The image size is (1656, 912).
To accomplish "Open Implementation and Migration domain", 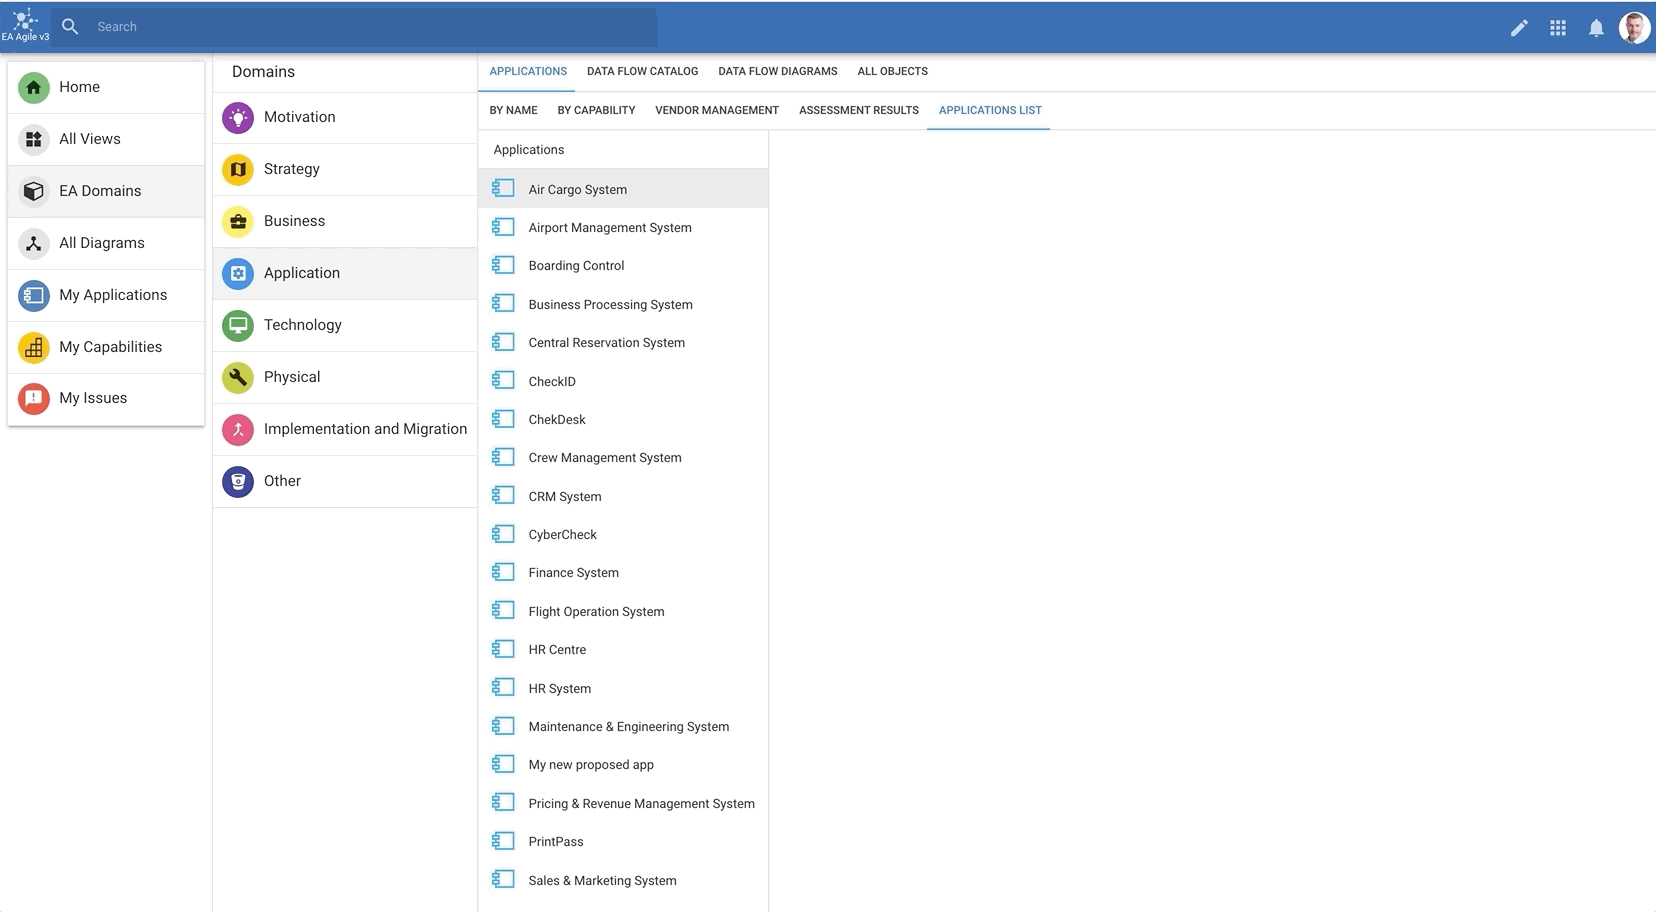I will 365,429.
